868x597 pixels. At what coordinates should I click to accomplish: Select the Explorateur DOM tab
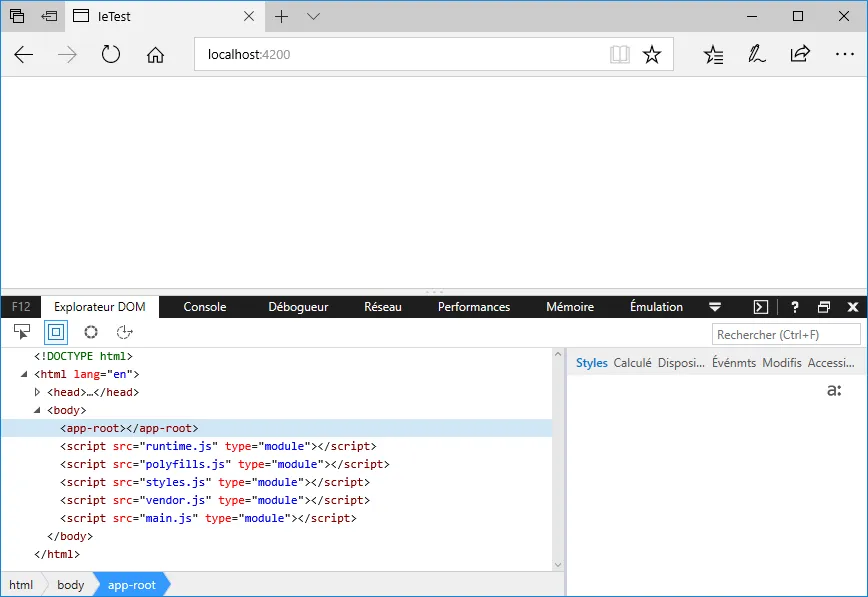click(x=100, y=307)
